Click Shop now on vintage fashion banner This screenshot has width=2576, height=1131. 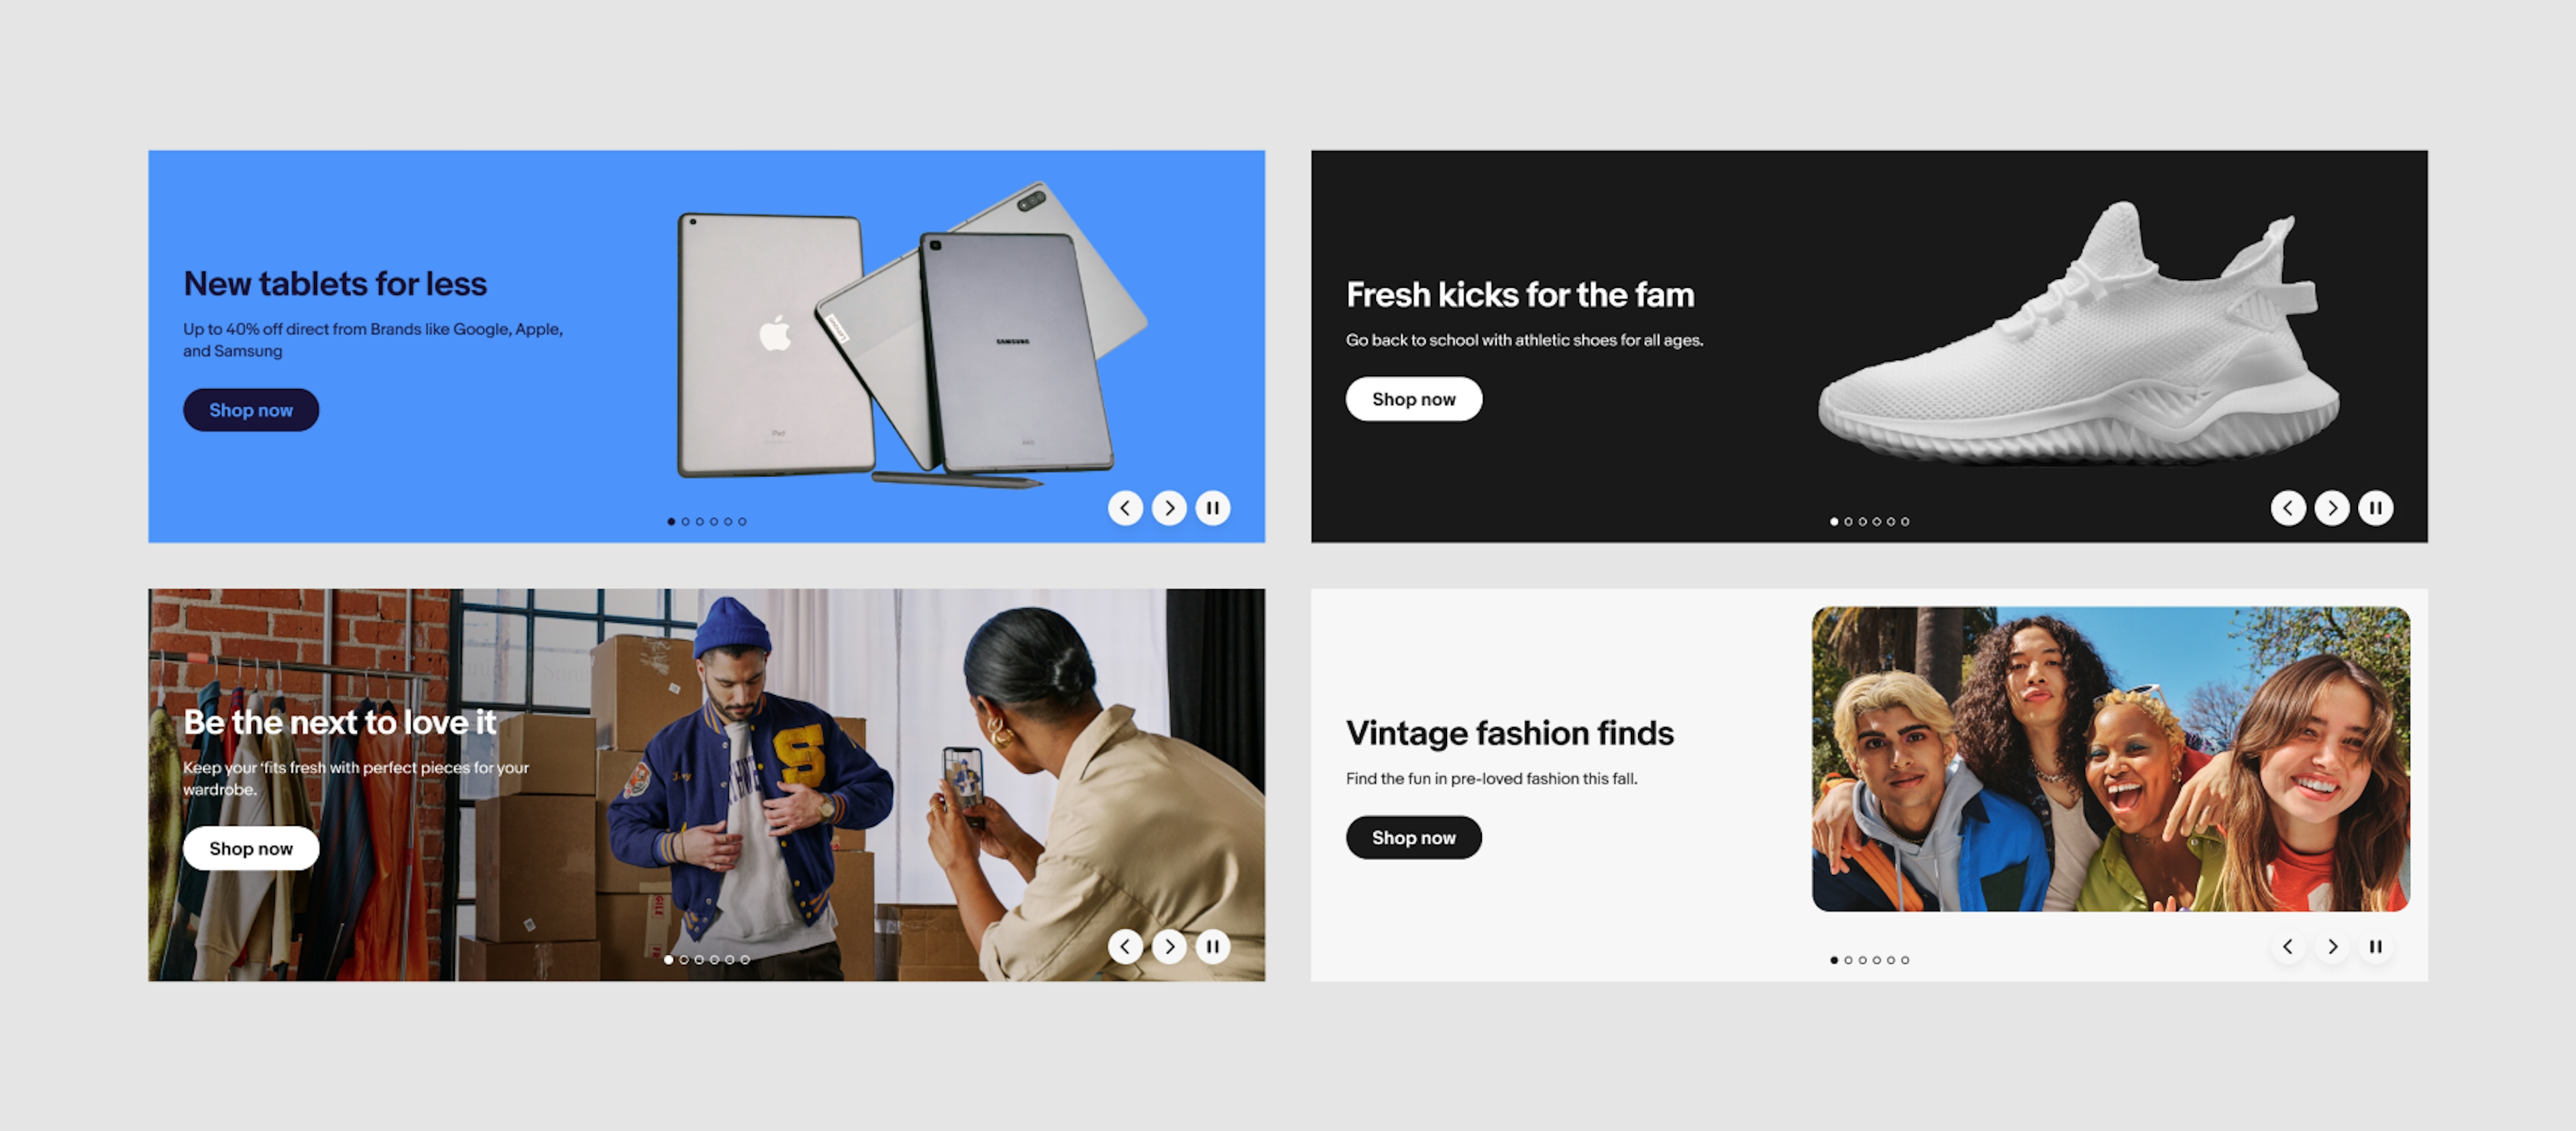(x=1413, y=837)
